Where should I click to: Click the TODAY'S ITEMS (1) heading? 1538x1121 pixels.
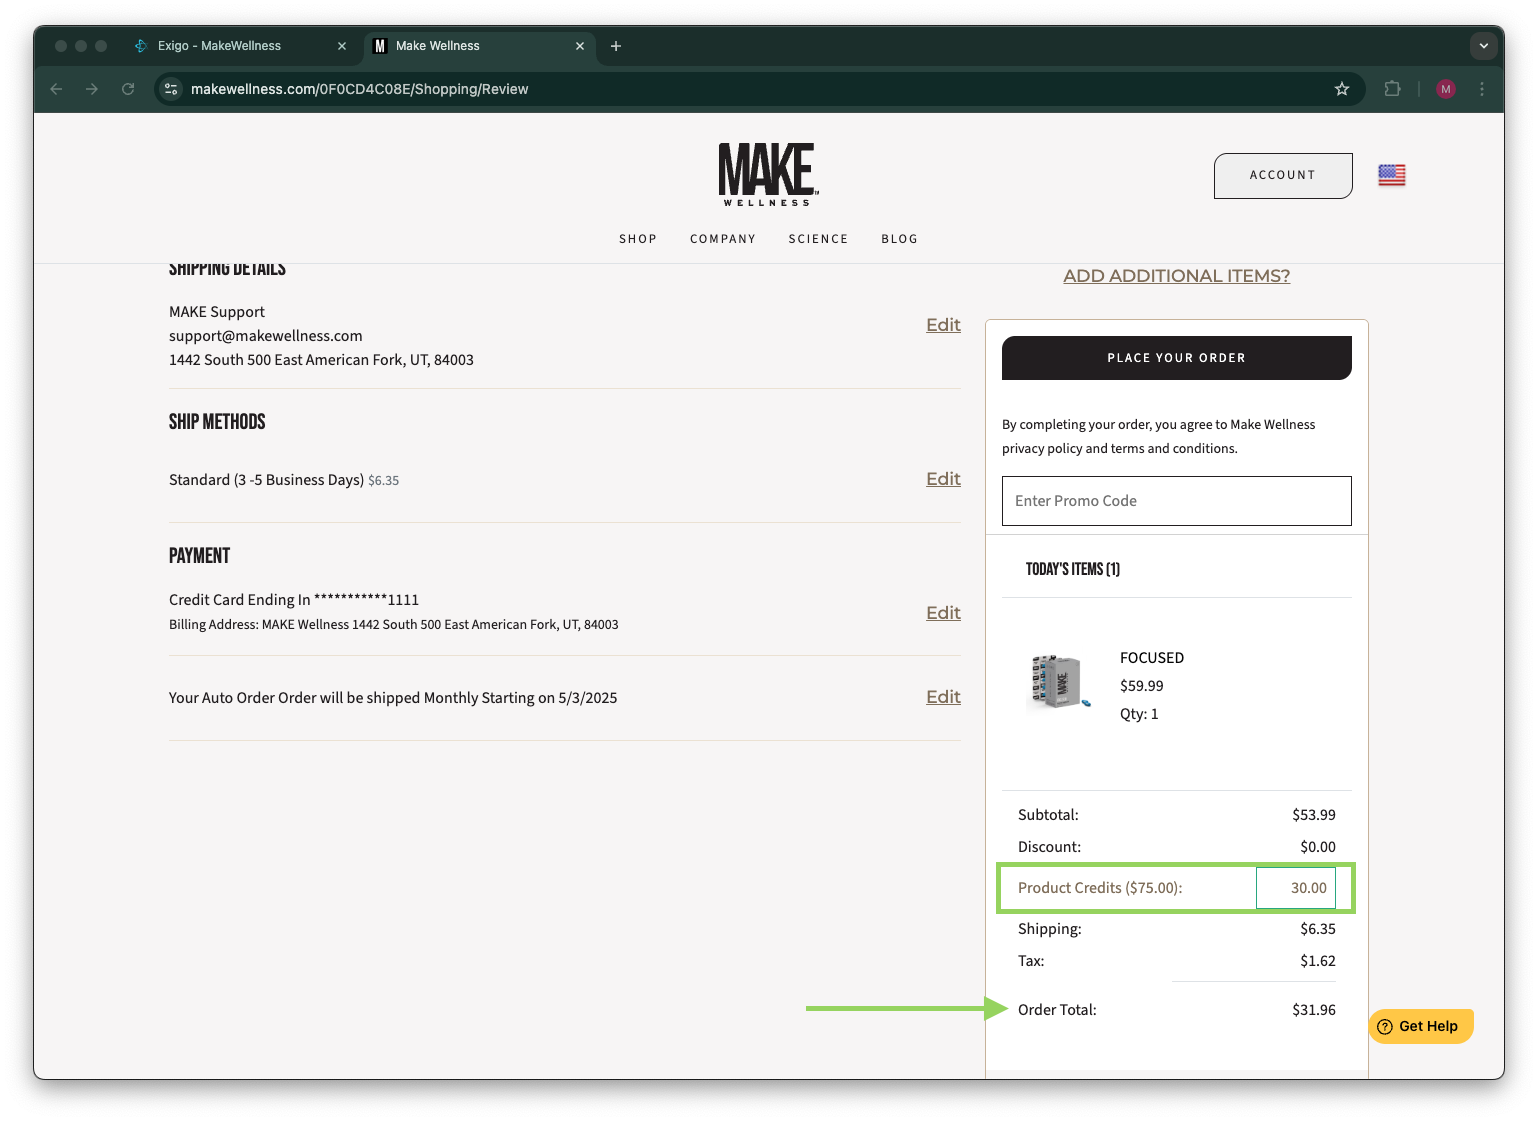pos(1073,569)
